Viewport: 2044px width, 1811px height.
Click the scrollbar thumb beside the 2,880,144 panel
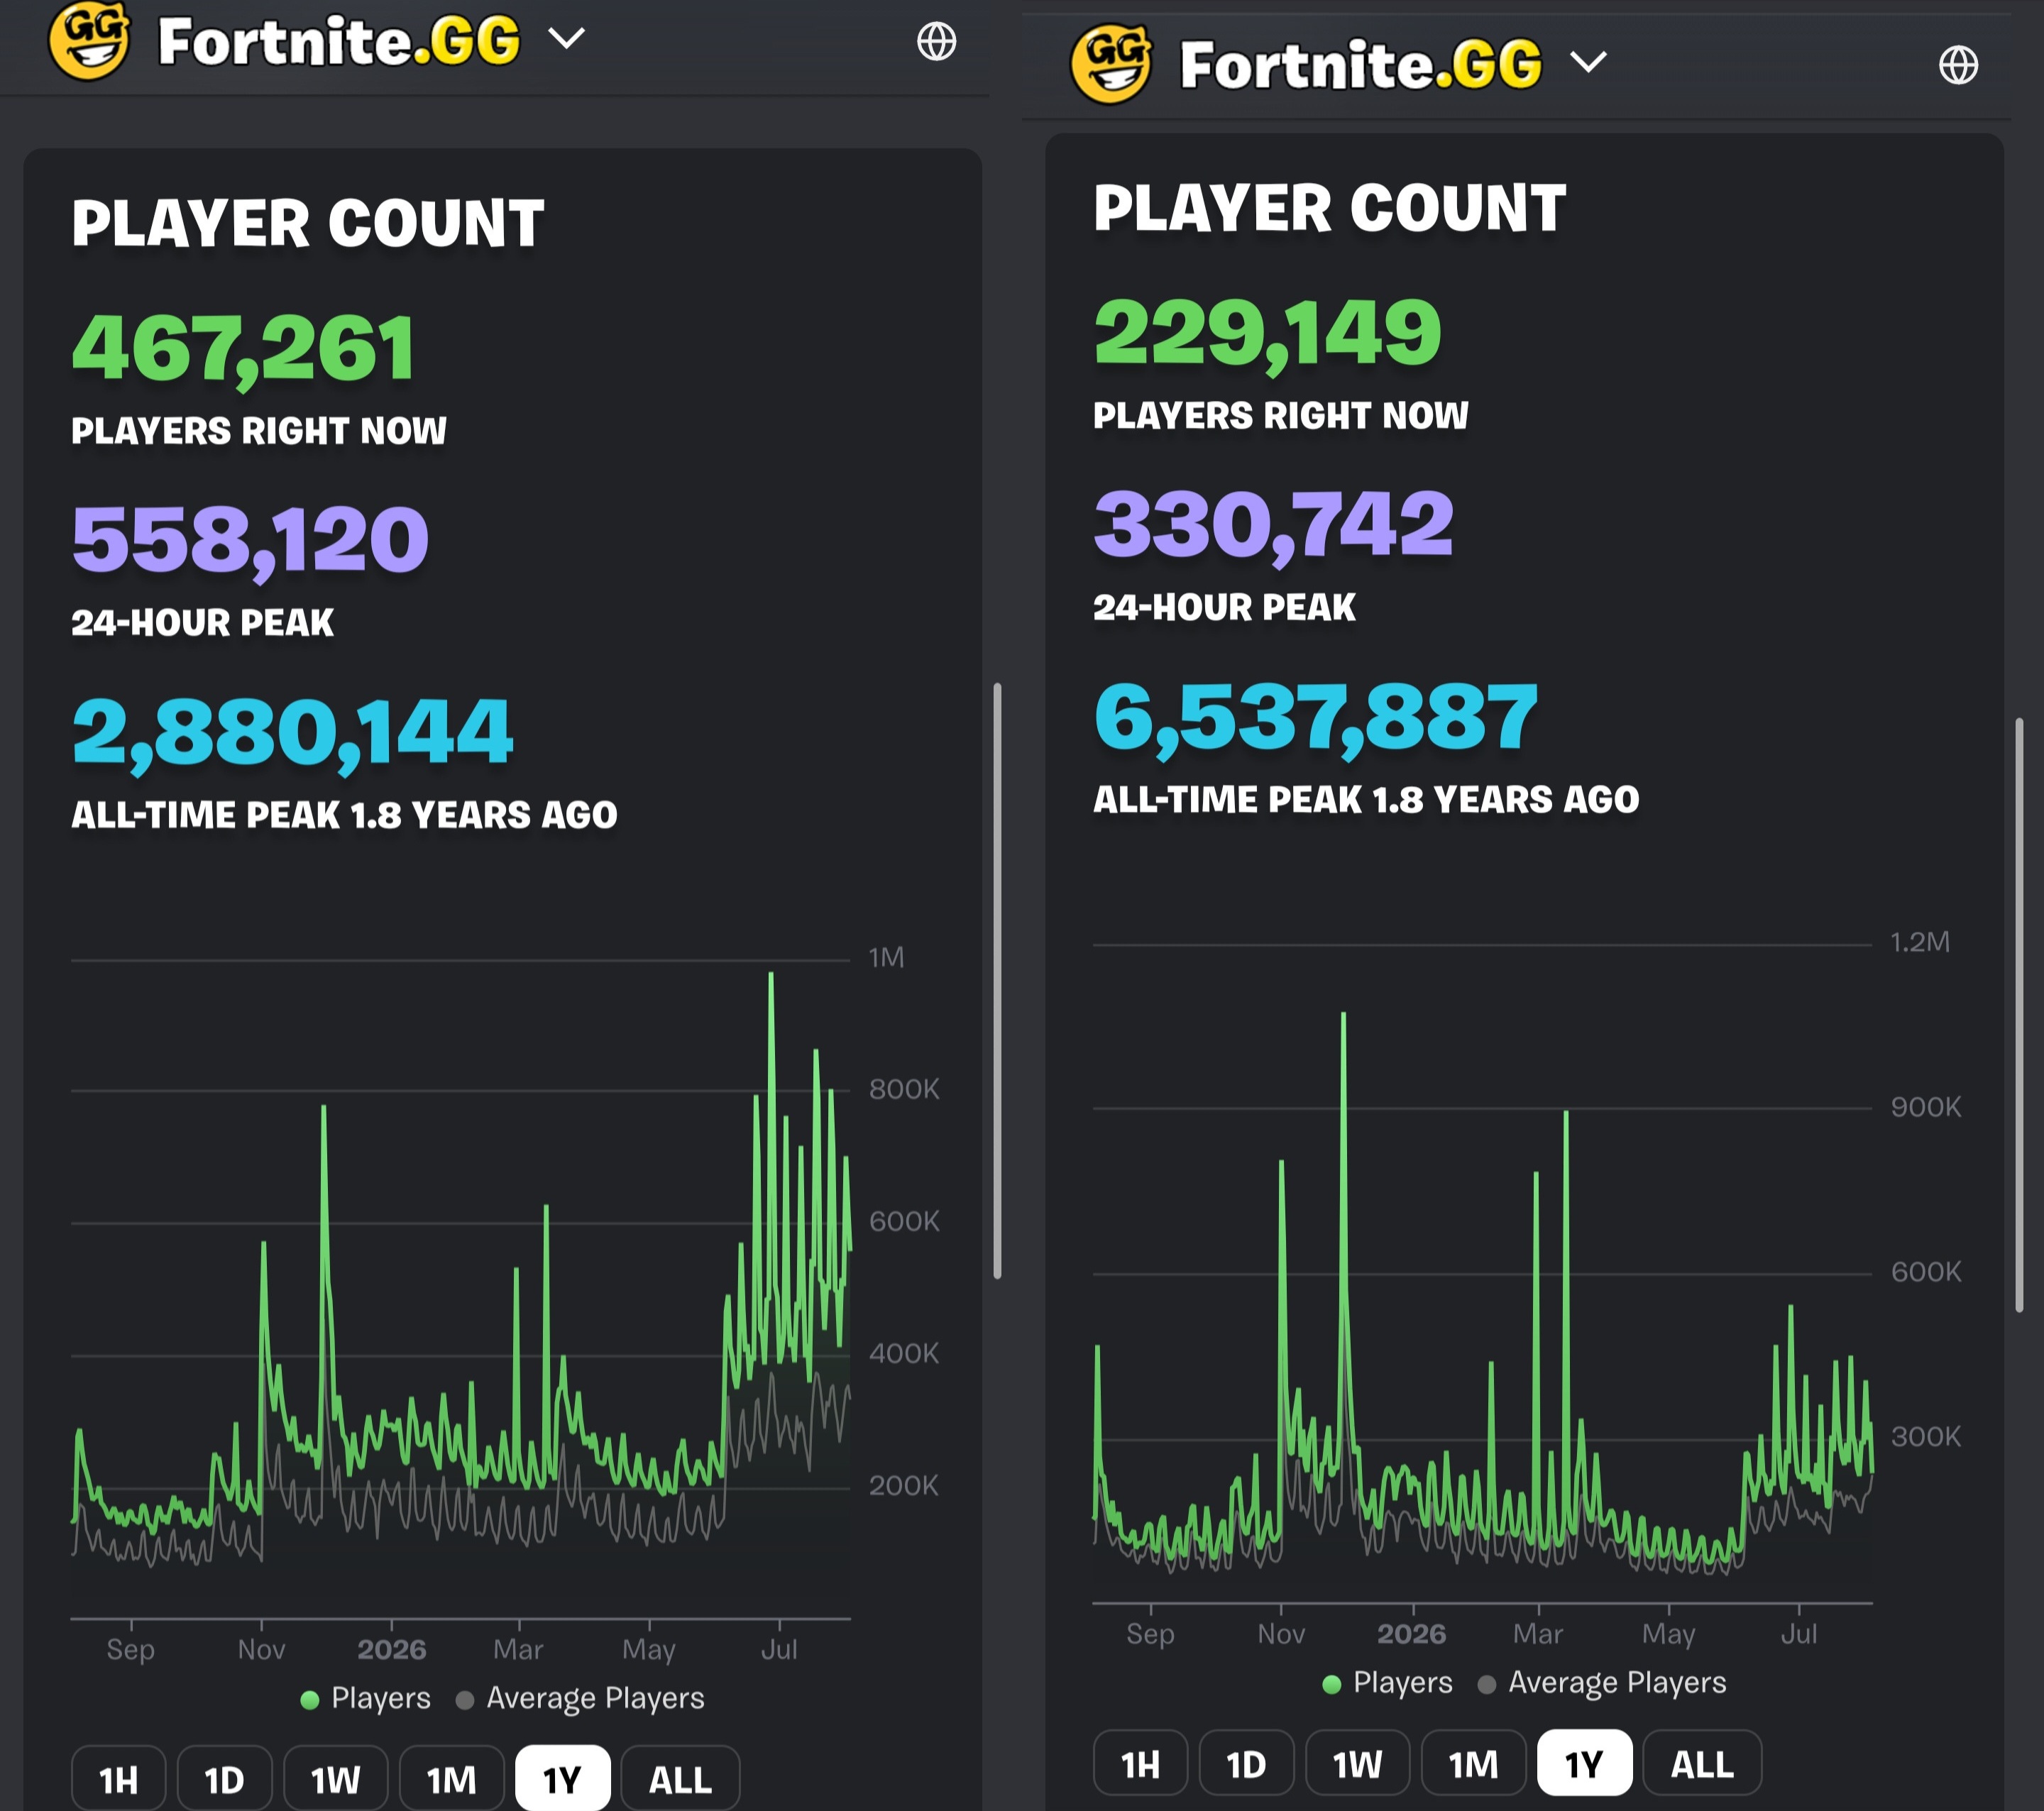point(997,980)
